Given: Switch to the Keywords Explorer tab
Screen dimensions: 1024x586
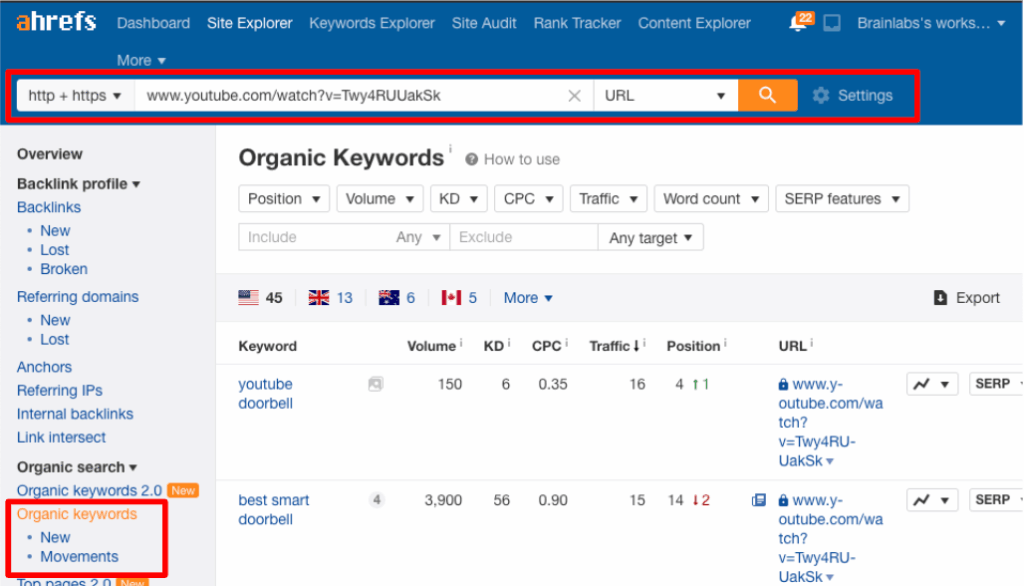Looking at the screenshot, I should click(x=371, y=22).
